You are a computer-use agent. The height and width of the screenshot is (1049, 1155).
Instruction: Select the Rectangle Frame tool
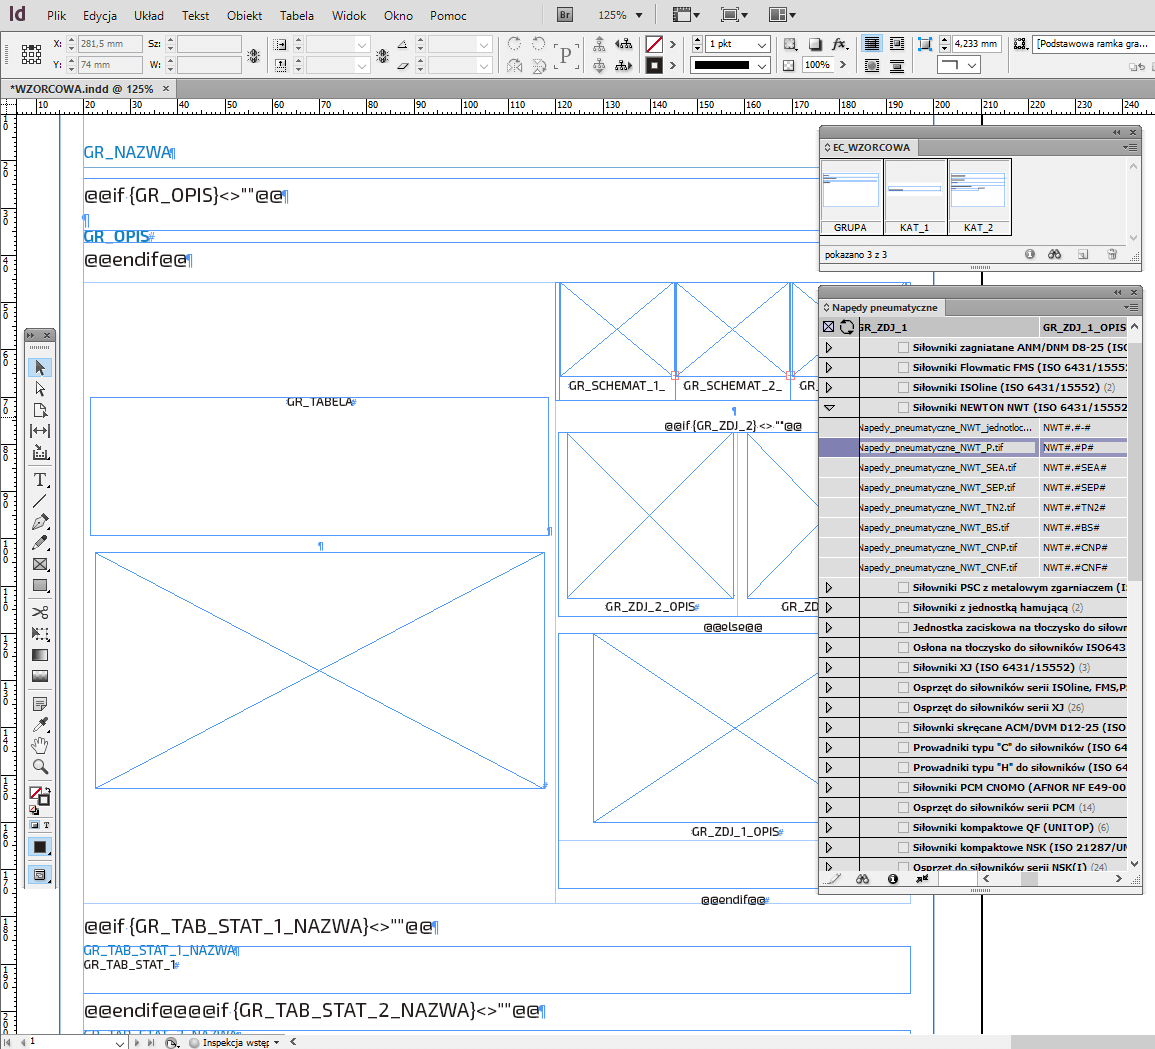tap(40, 564)
